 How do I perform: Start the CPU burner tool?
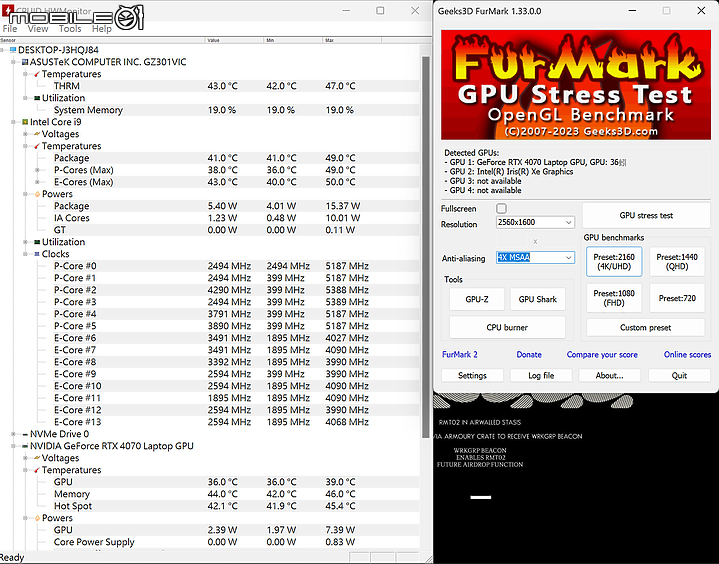[x=507, y=327]
